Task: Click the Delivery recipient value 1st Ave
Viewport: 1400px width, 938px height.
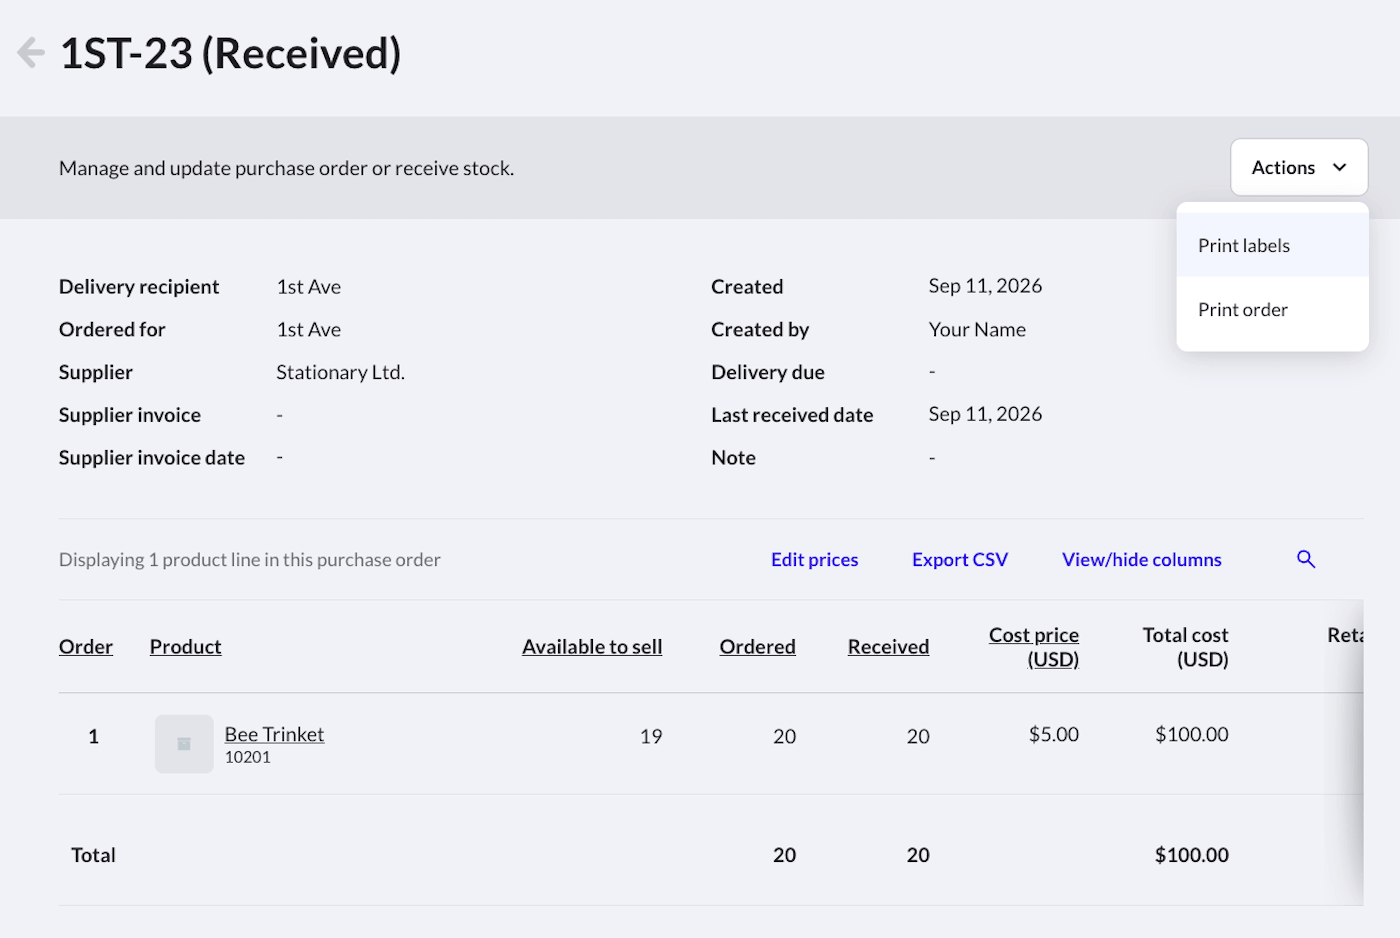Action: (309, 287)
